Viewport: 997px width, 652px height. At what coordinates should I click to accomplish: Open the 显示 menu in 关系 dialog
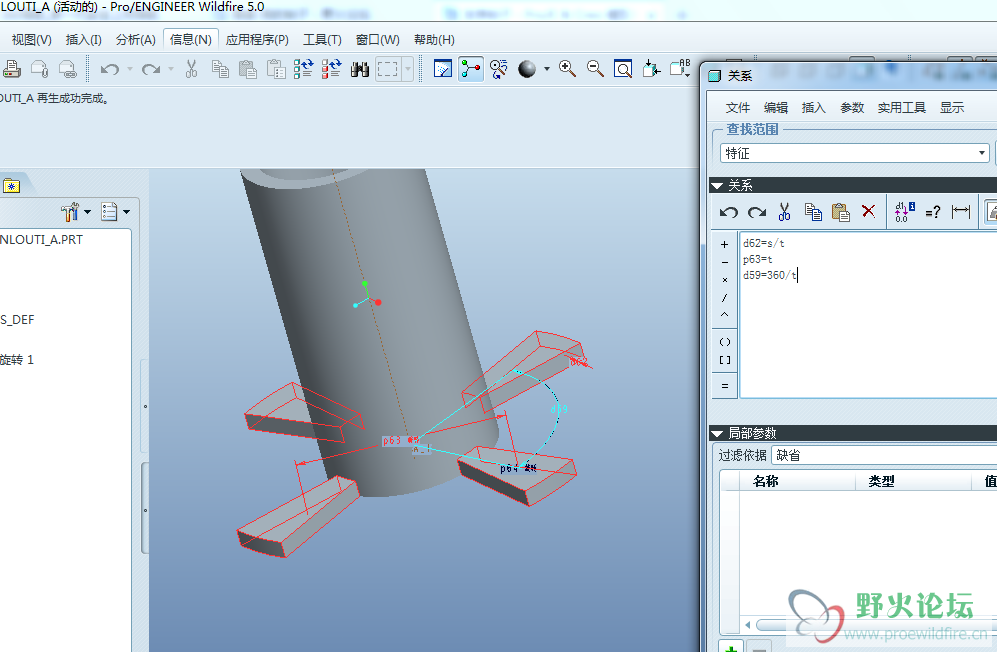pyautogui.click(x=952, y=108)
